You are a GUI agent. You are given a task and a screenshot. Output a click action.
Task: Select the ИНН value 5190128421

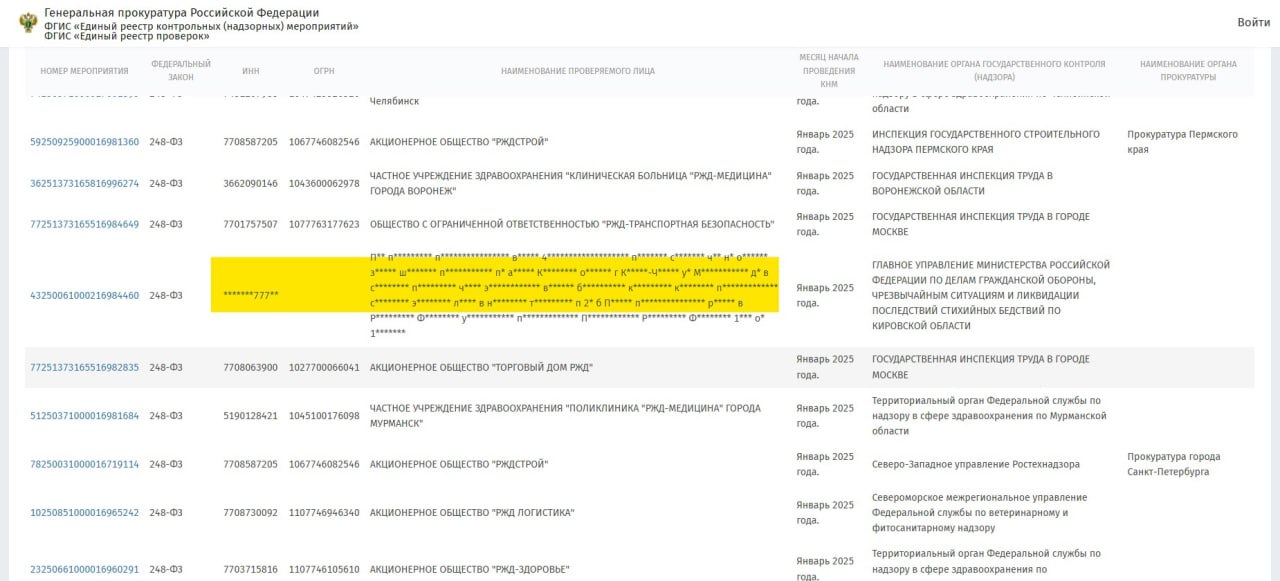click(250, 415)
